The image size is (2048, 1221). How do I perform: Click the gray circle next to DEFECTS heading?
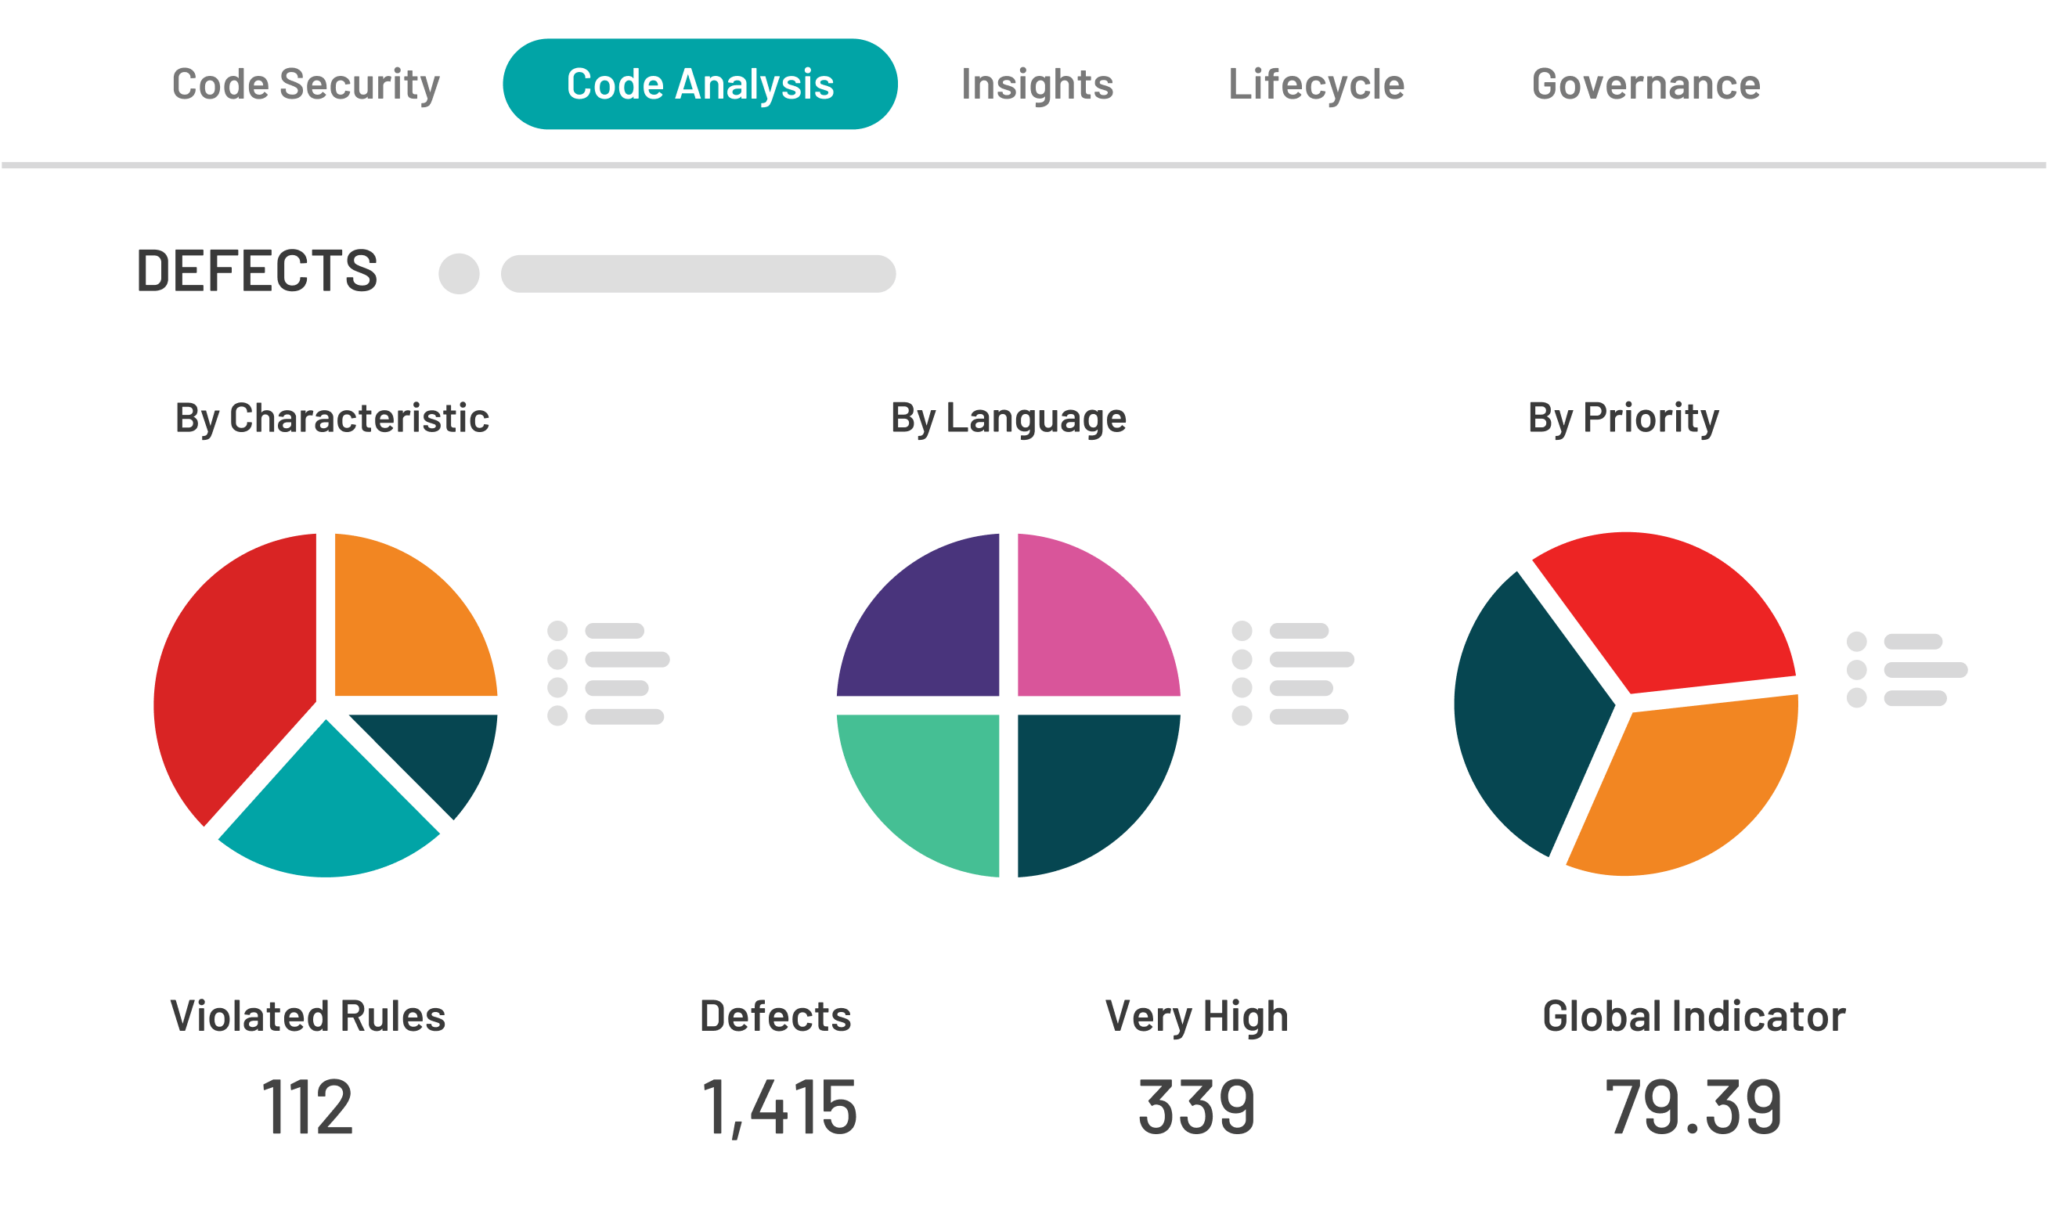click(x=459, y=273)
